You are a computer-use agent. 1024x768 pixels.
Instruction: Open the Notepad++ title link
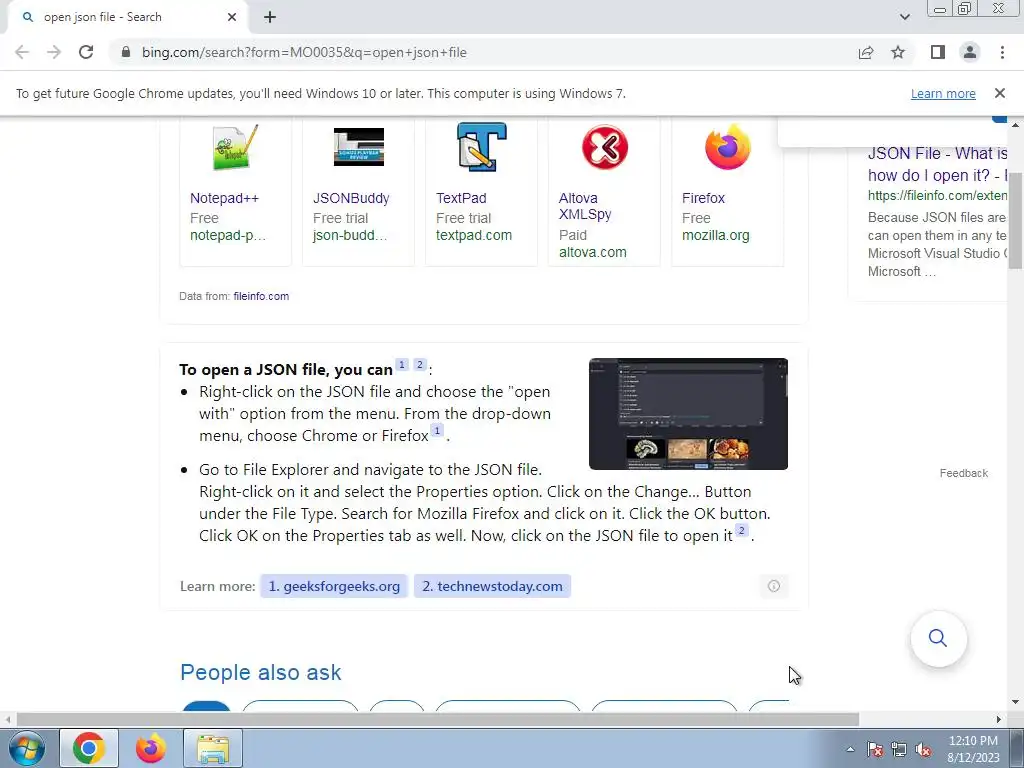tap(224, 198)
